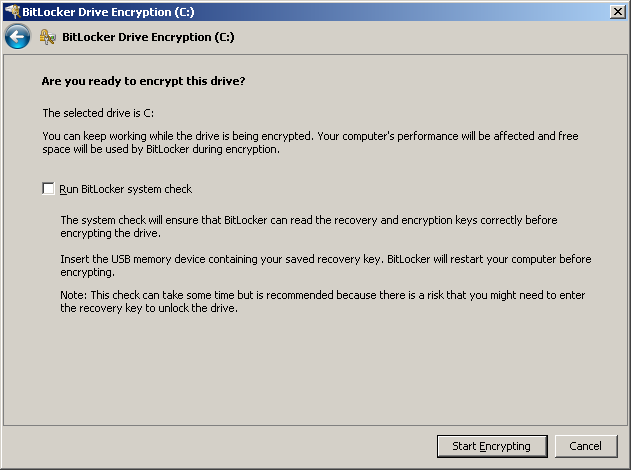
Task: Click the window title bar text
Action: click(108, 12)
